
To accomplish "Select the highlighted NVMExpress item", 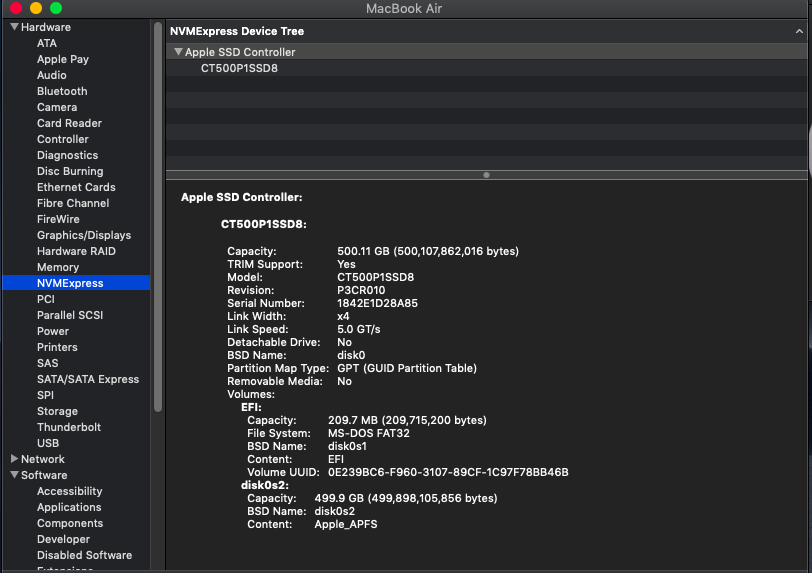I will 76,283.
